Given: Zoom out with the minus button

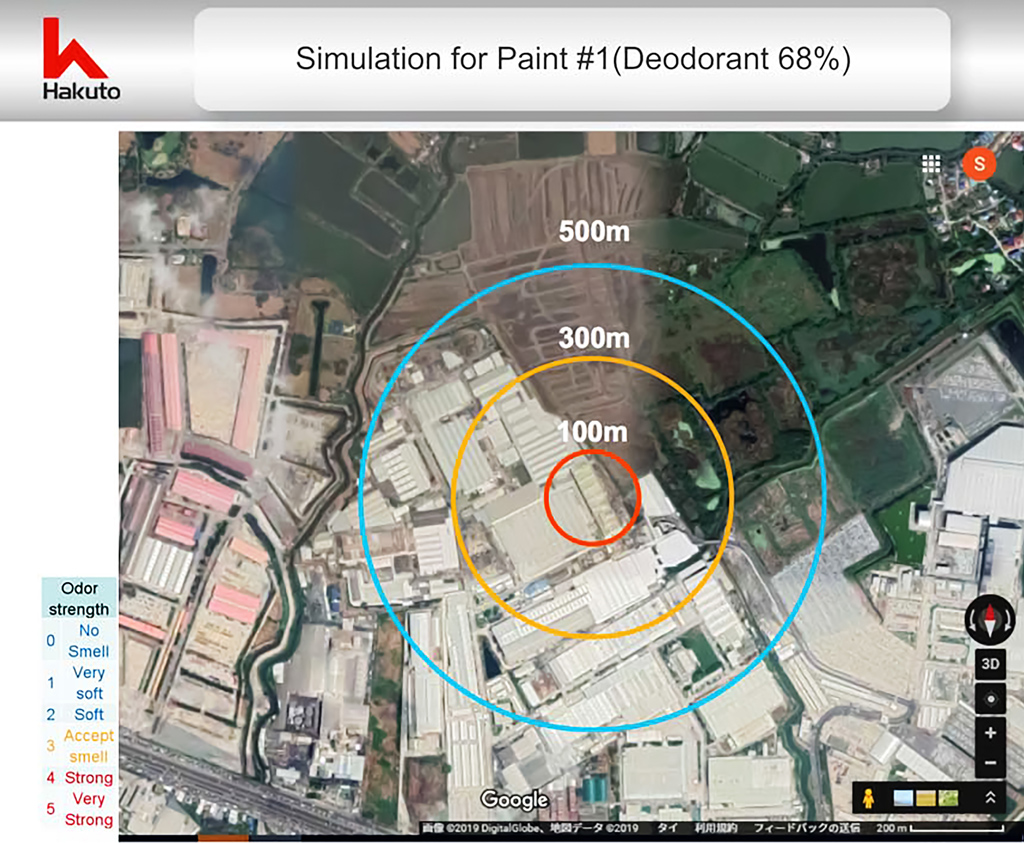Looking at the screenshot, I should (x=989, y=763).
